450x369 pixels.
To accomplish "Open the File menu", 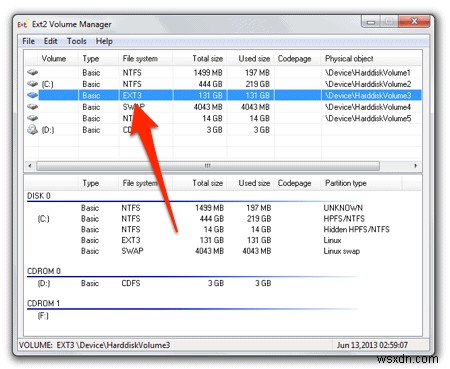I will click(x=28, y=41).
